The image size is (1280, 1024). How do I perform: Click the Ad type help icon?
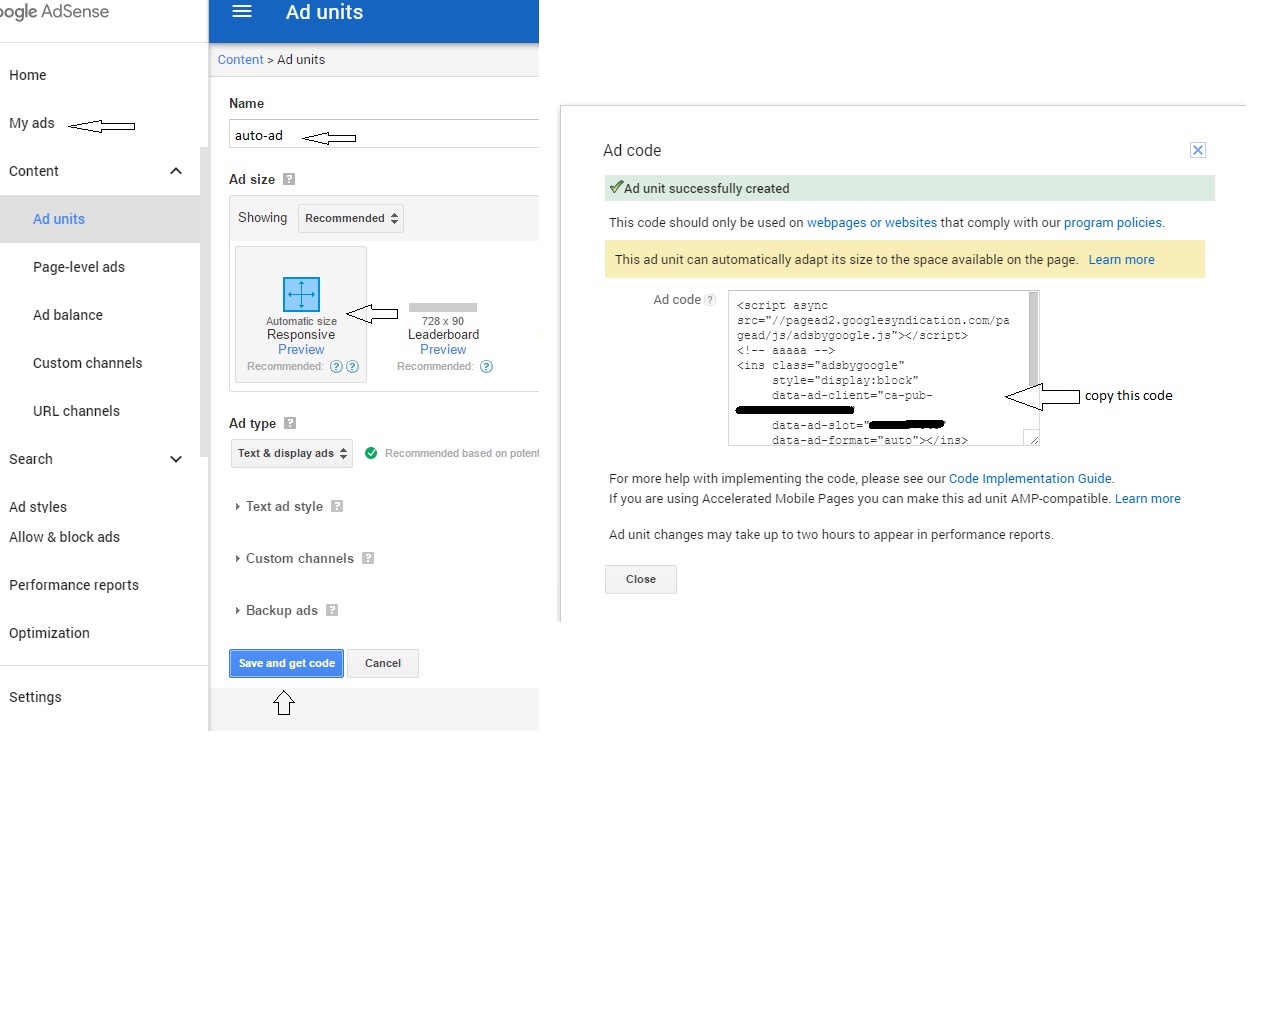click(x=290, y=423)
